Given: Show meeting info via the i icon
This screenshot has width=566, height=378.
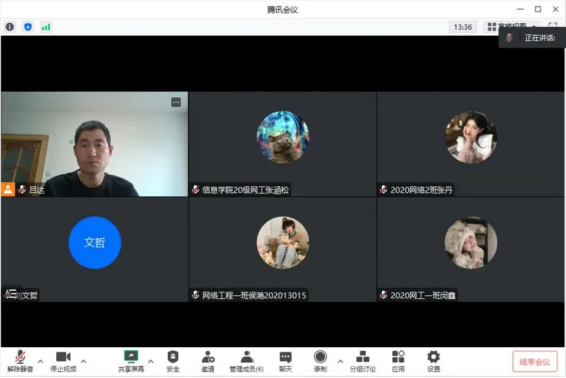Looking at the screenshot, I should pyautogui.click(x=10, y=27).
